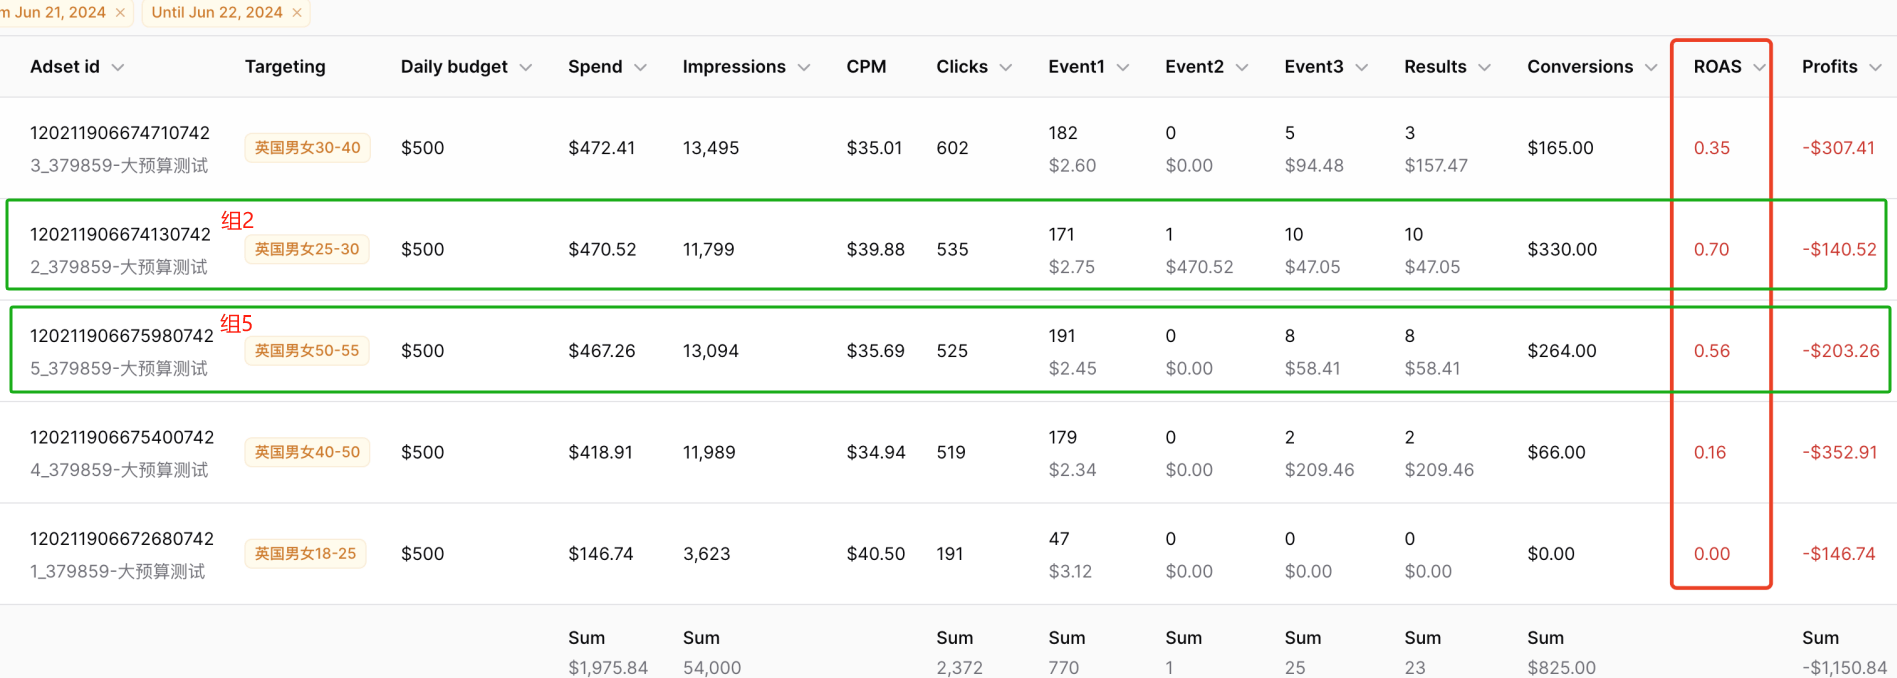Select adset id 120211906675980742
Image resolution: width=1897 pixels, height=678 pixels.
[122, 336]
